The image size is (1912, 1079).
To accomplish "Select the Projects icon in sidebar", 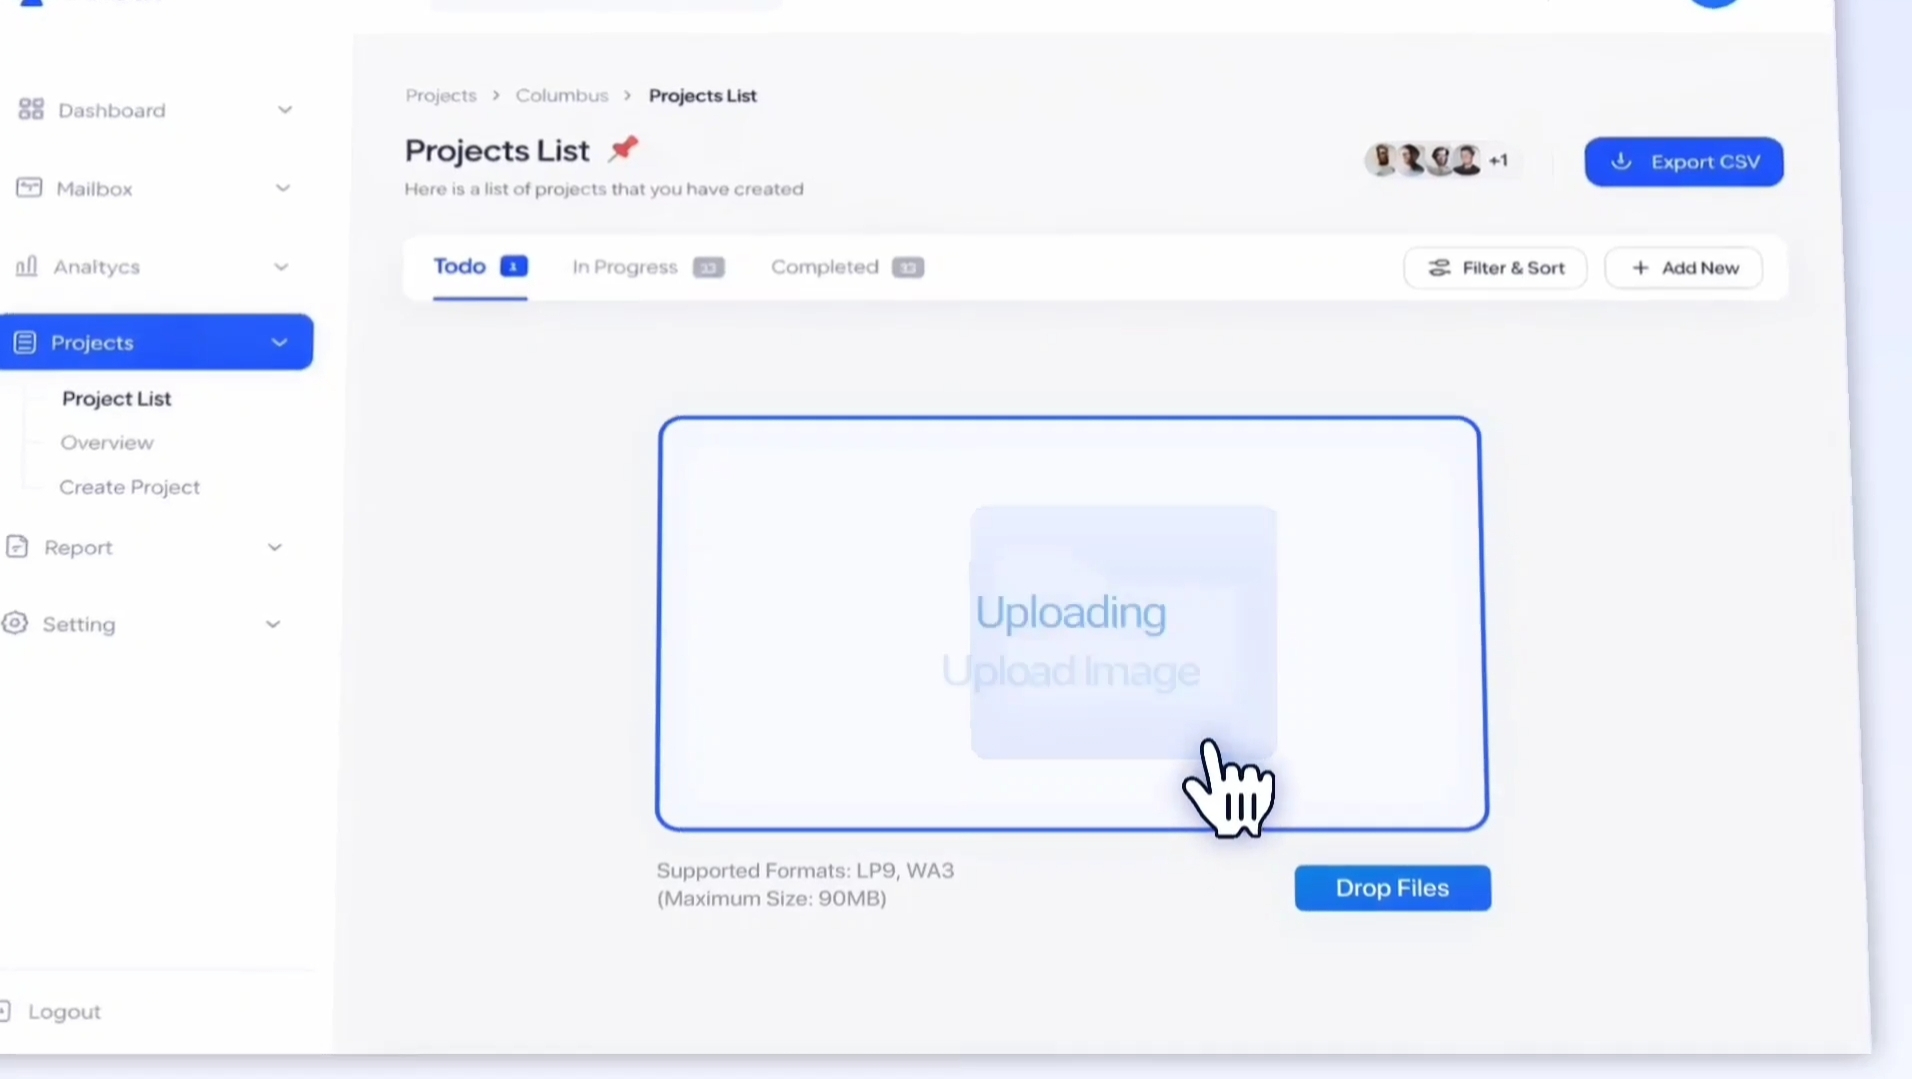I will (24, 342).
